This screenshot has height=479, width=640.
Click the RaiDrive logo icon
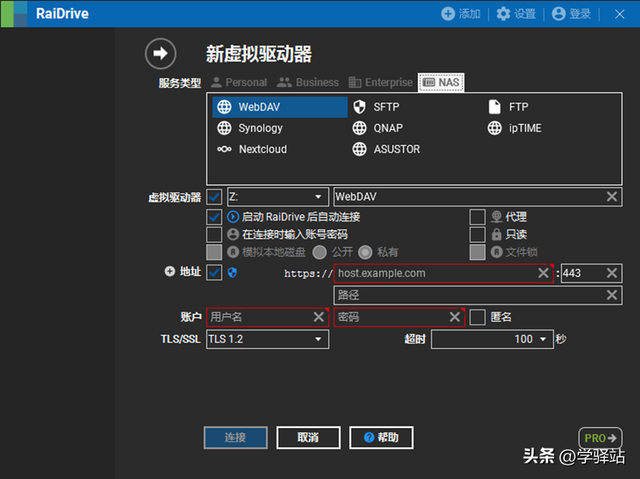pyautogui.click(x=14, y=14)
